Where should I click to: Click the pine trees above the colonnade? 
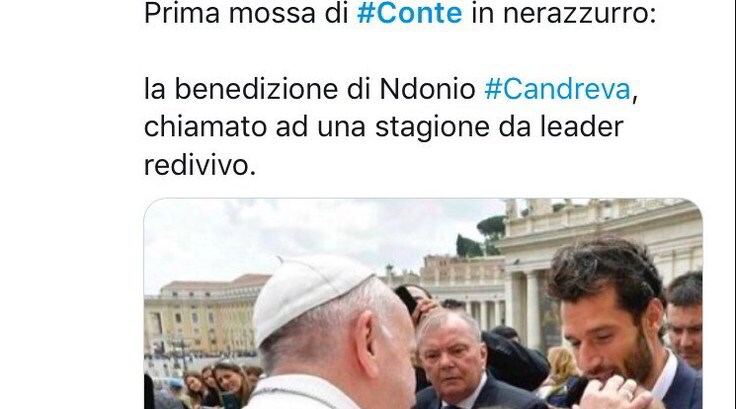pos(483,237)
